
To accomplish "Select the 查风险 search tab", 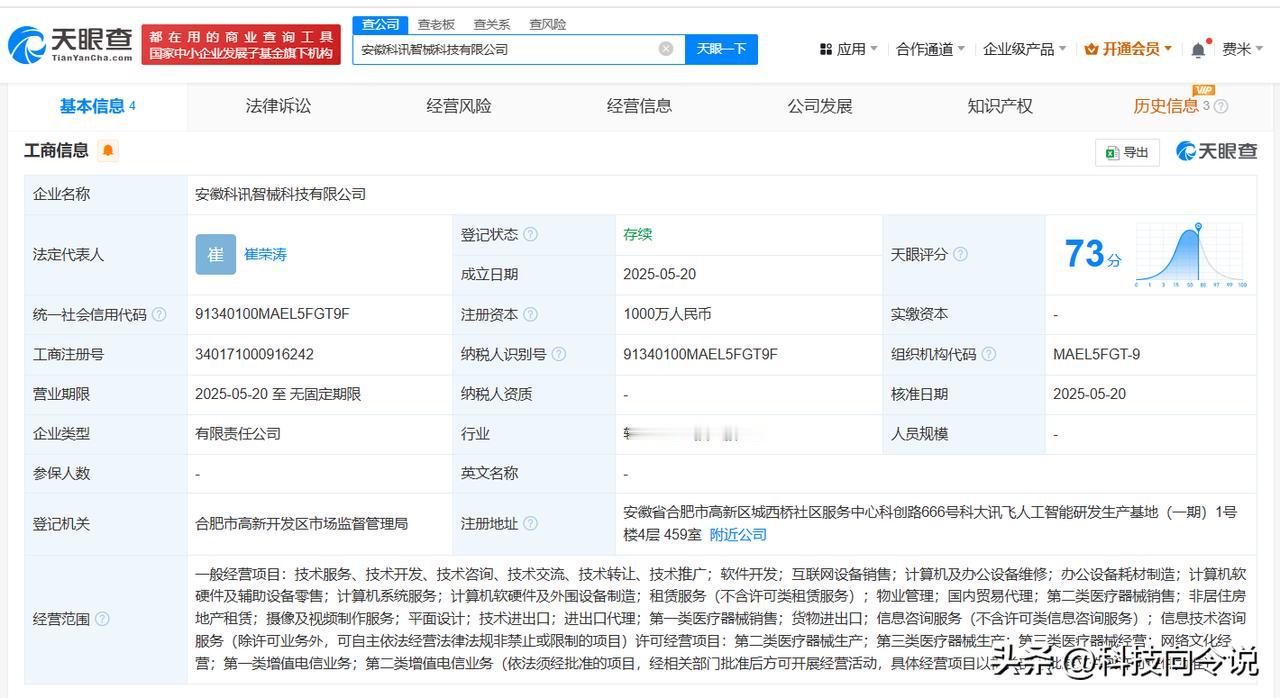I will tap(548, 24).
